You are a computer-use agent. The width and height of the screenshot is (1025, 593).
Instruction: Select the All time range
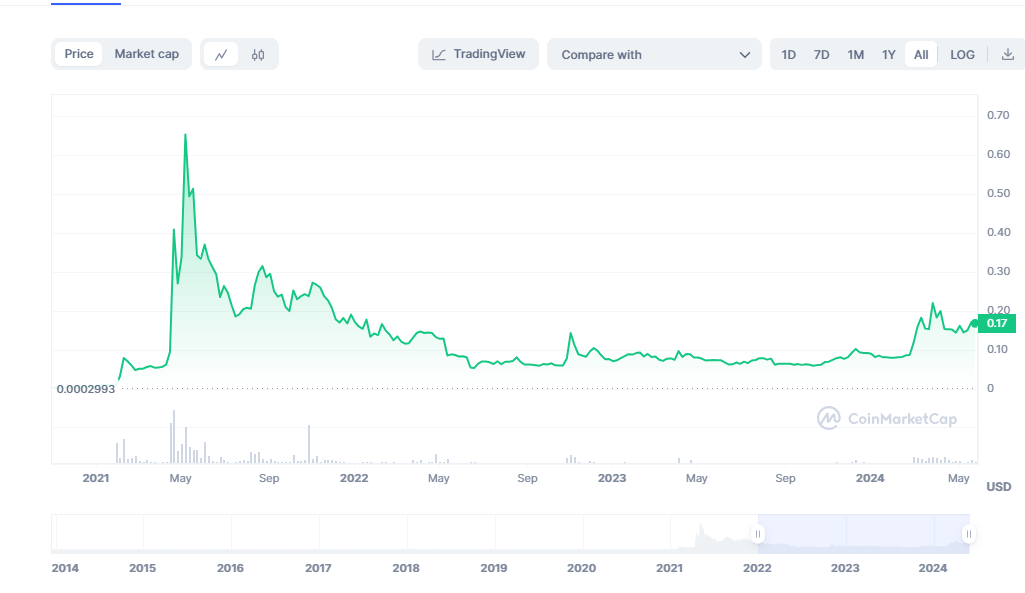tap(921, 55)
